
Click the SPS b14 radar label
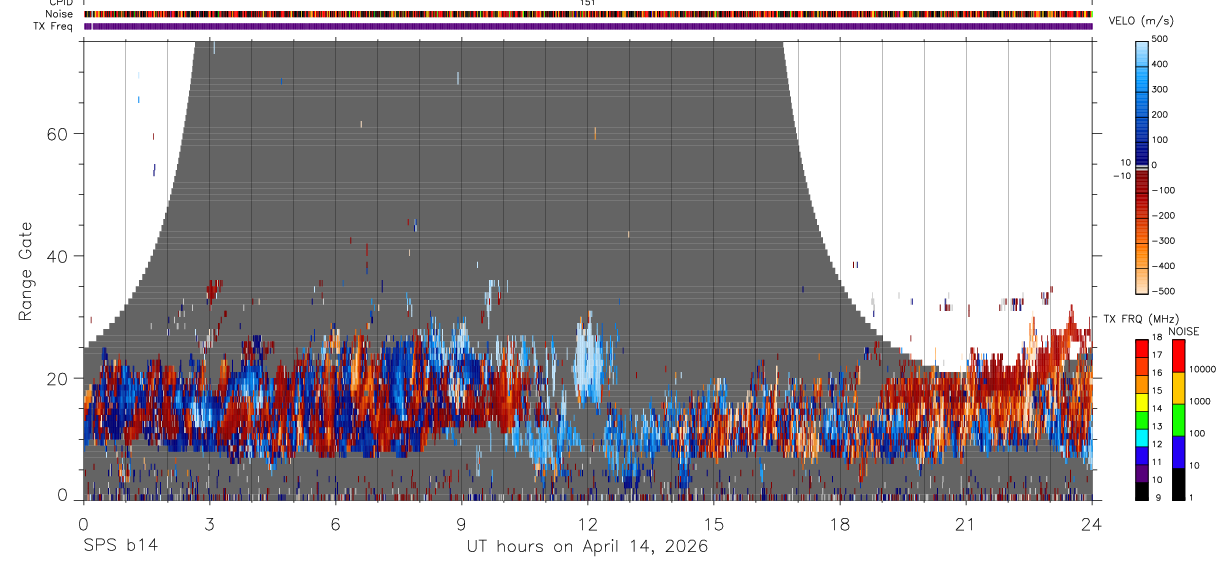coord(120,546)
